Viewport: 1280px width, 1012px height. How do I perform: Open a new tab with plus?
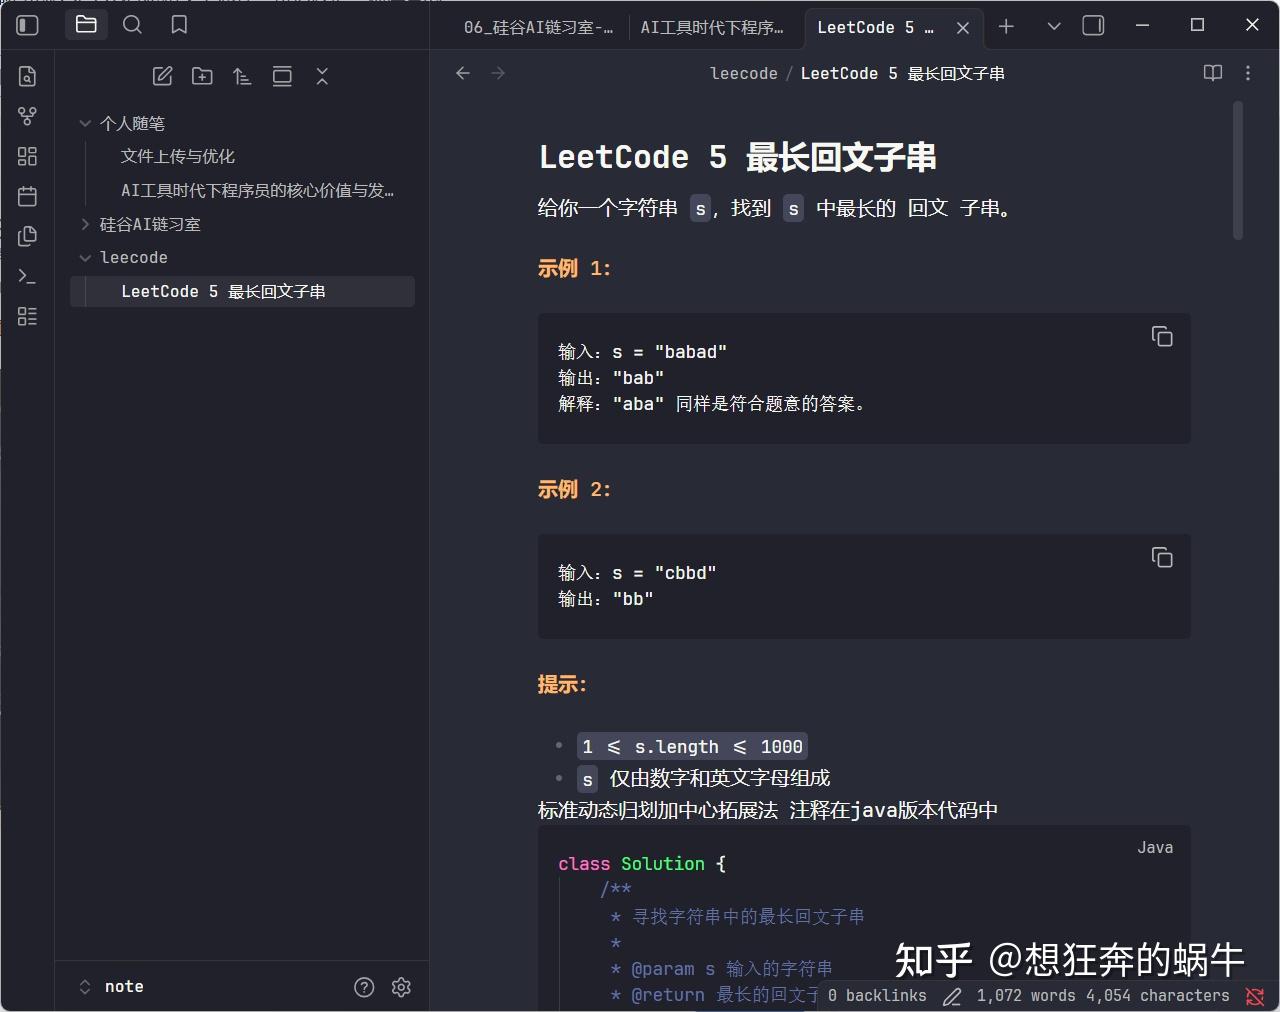[1006, 26]
